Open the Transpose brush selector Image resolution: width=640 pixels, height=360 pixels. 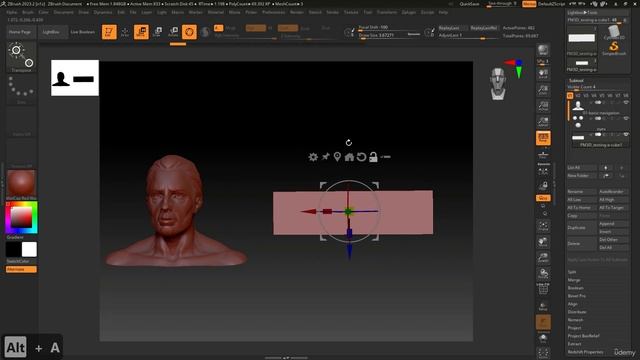click(21, 57)
